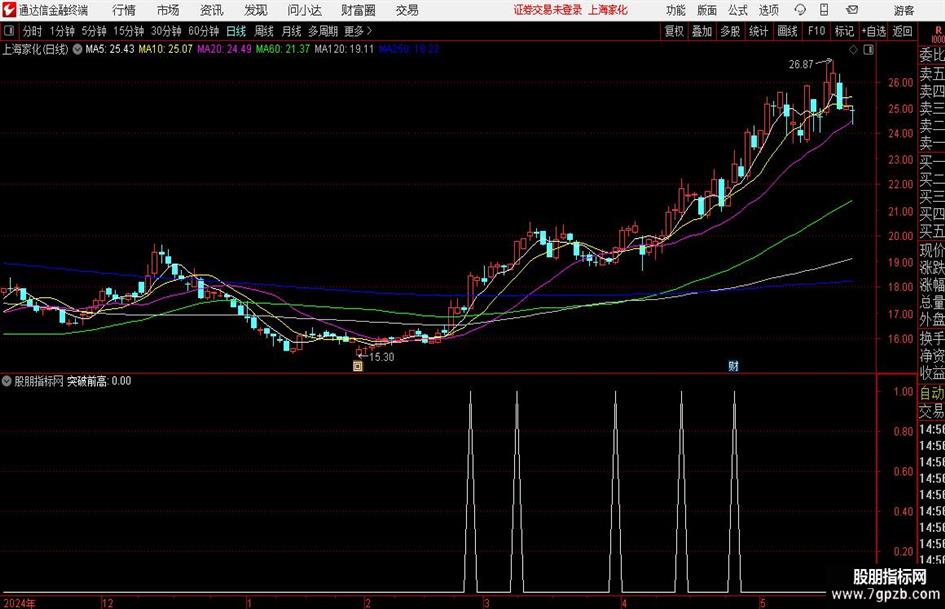Switch to 1分钟 period
This screenshot has height=609, width=945.
[62, 31]
